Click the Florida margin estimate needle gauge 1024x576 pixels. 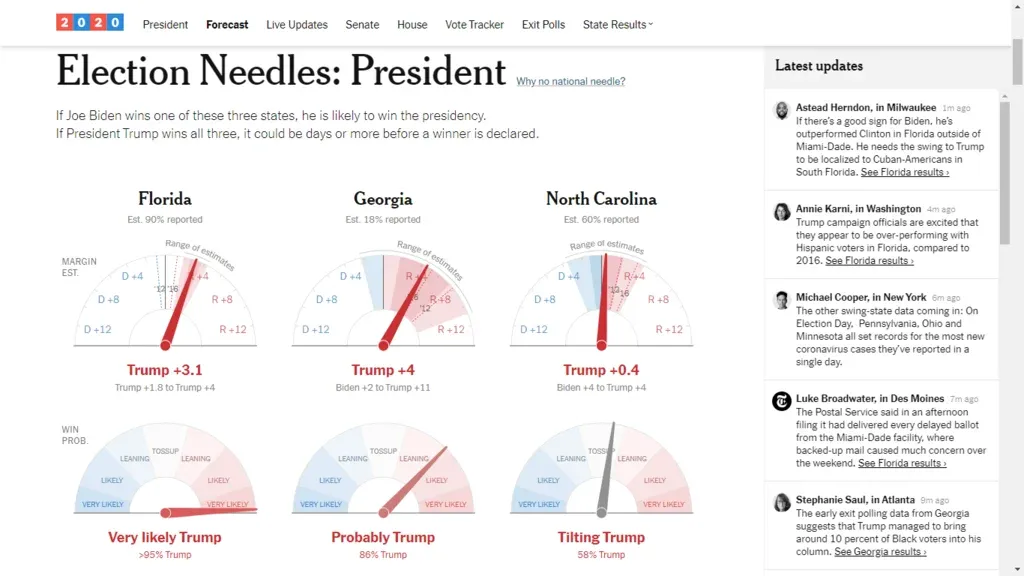[165, 300]
